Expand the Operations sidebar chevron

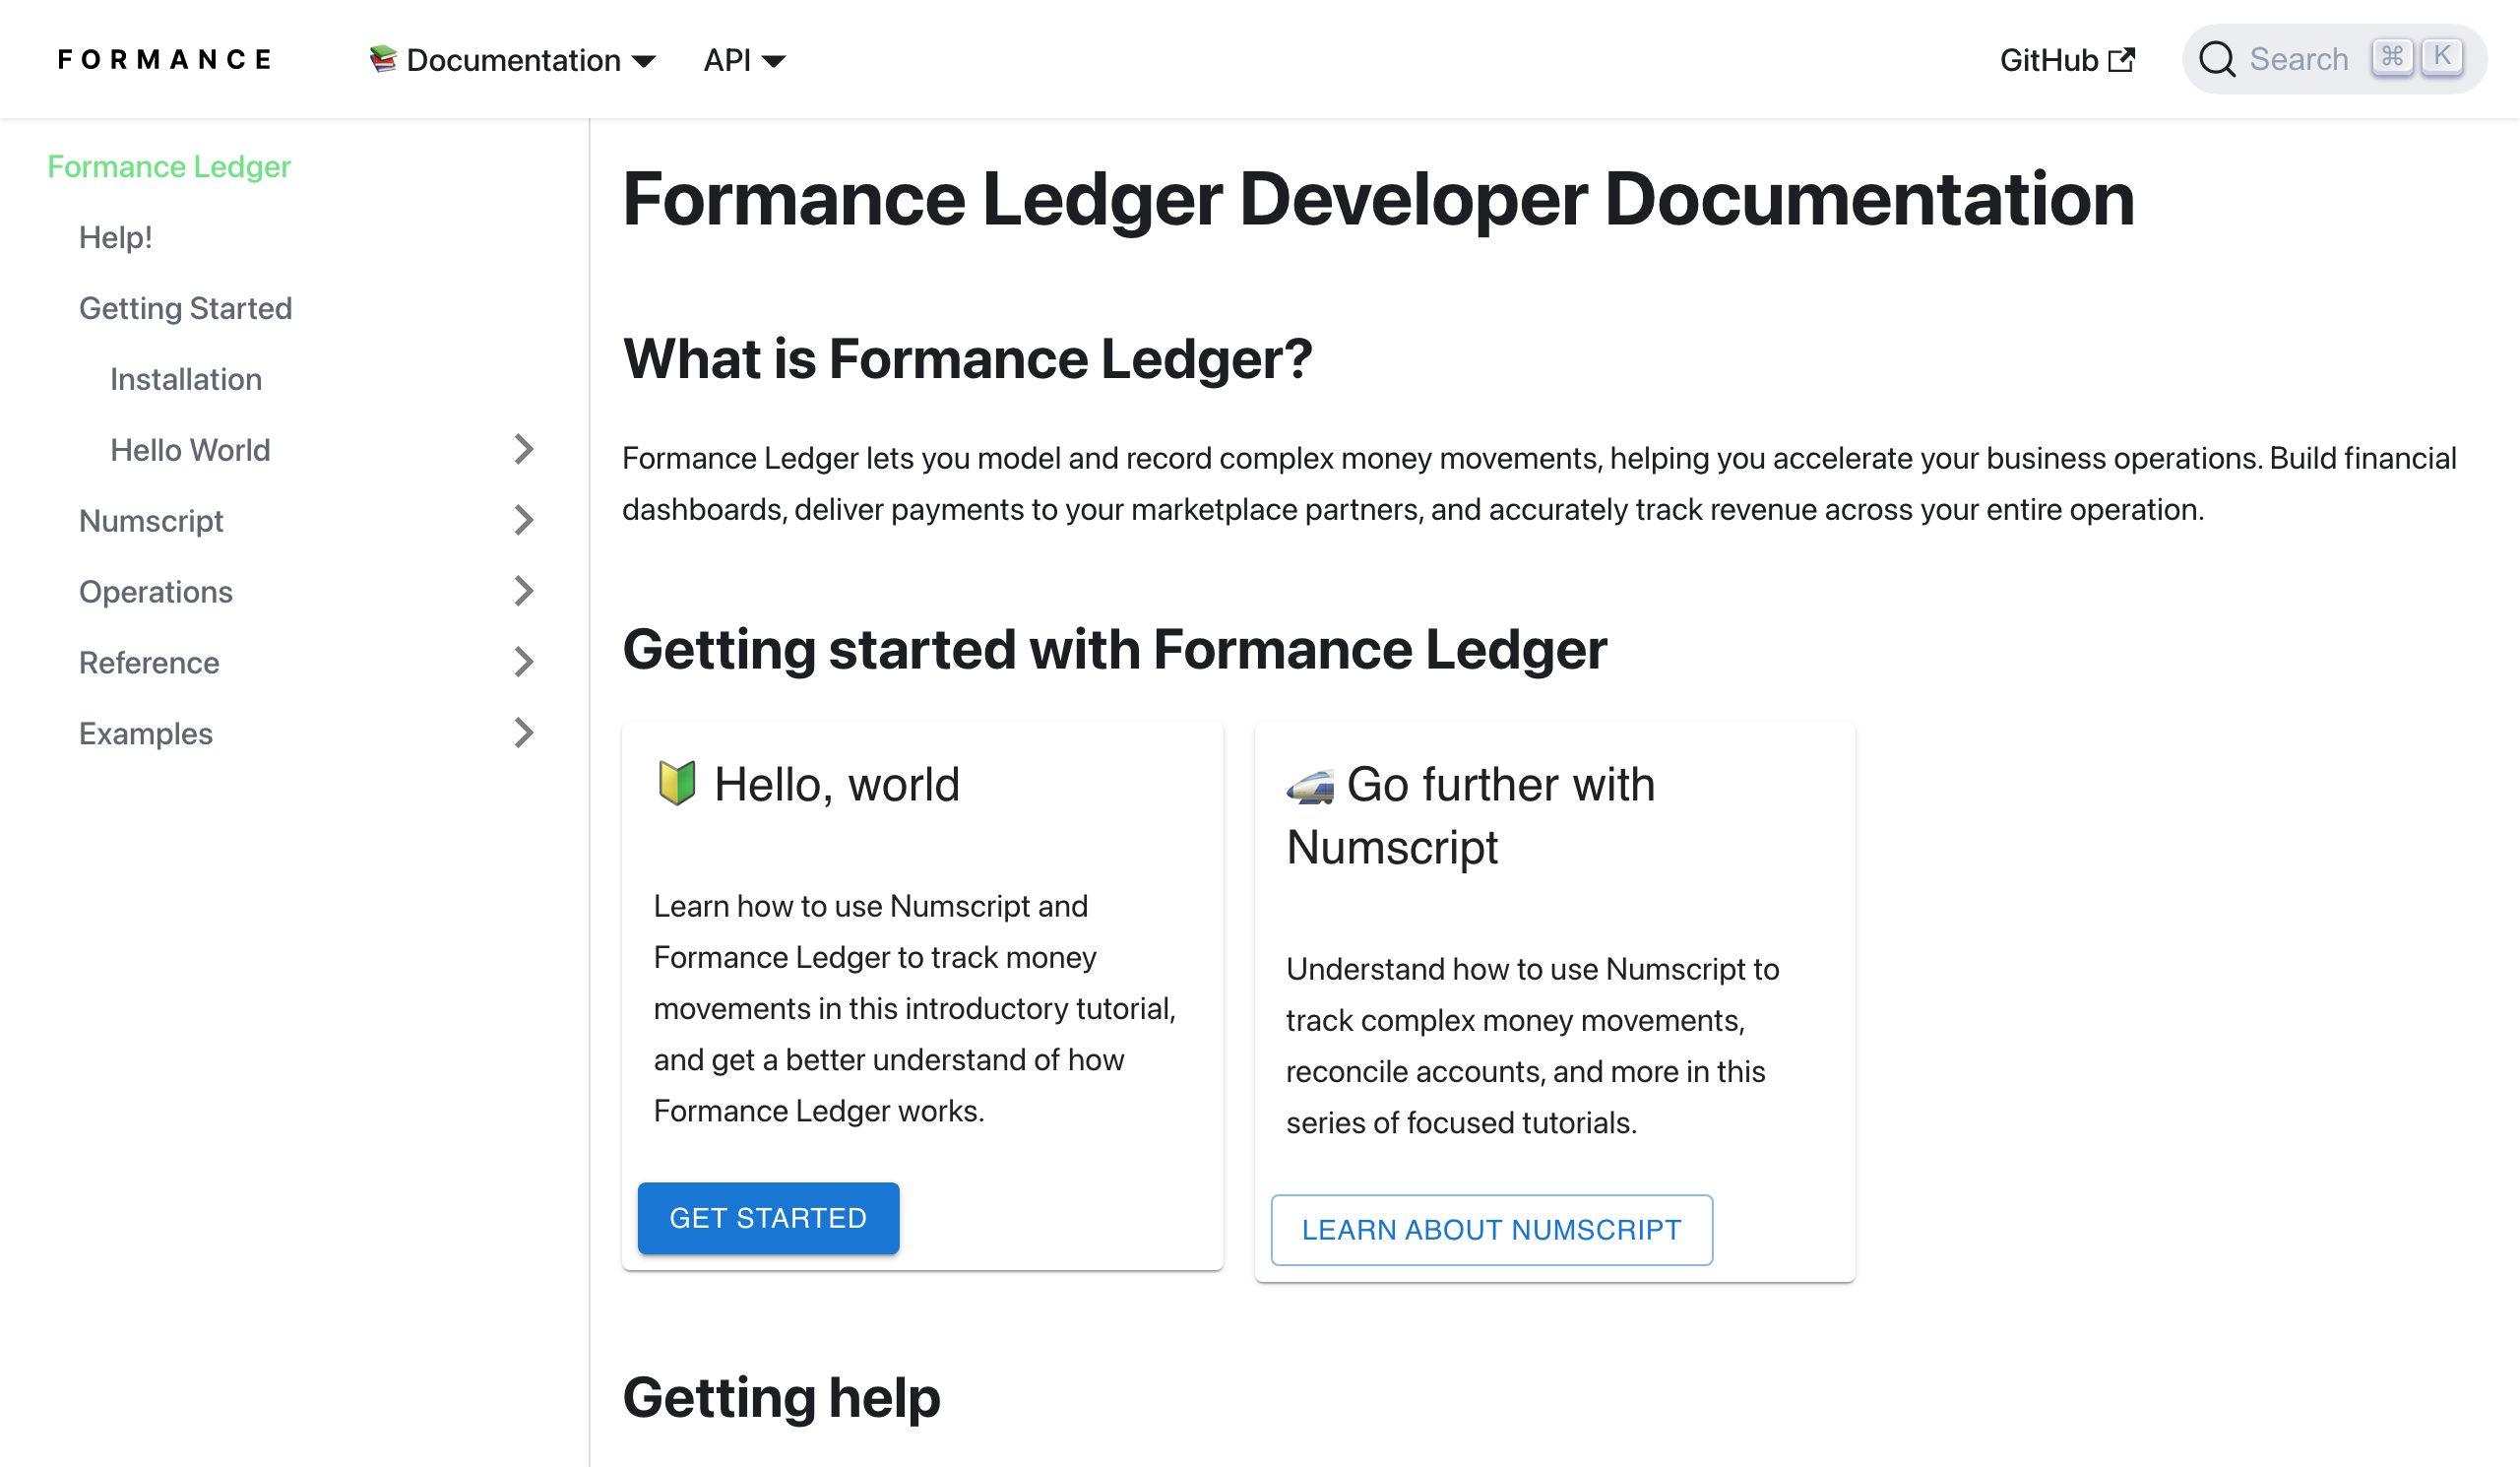[x=524, y=592]
